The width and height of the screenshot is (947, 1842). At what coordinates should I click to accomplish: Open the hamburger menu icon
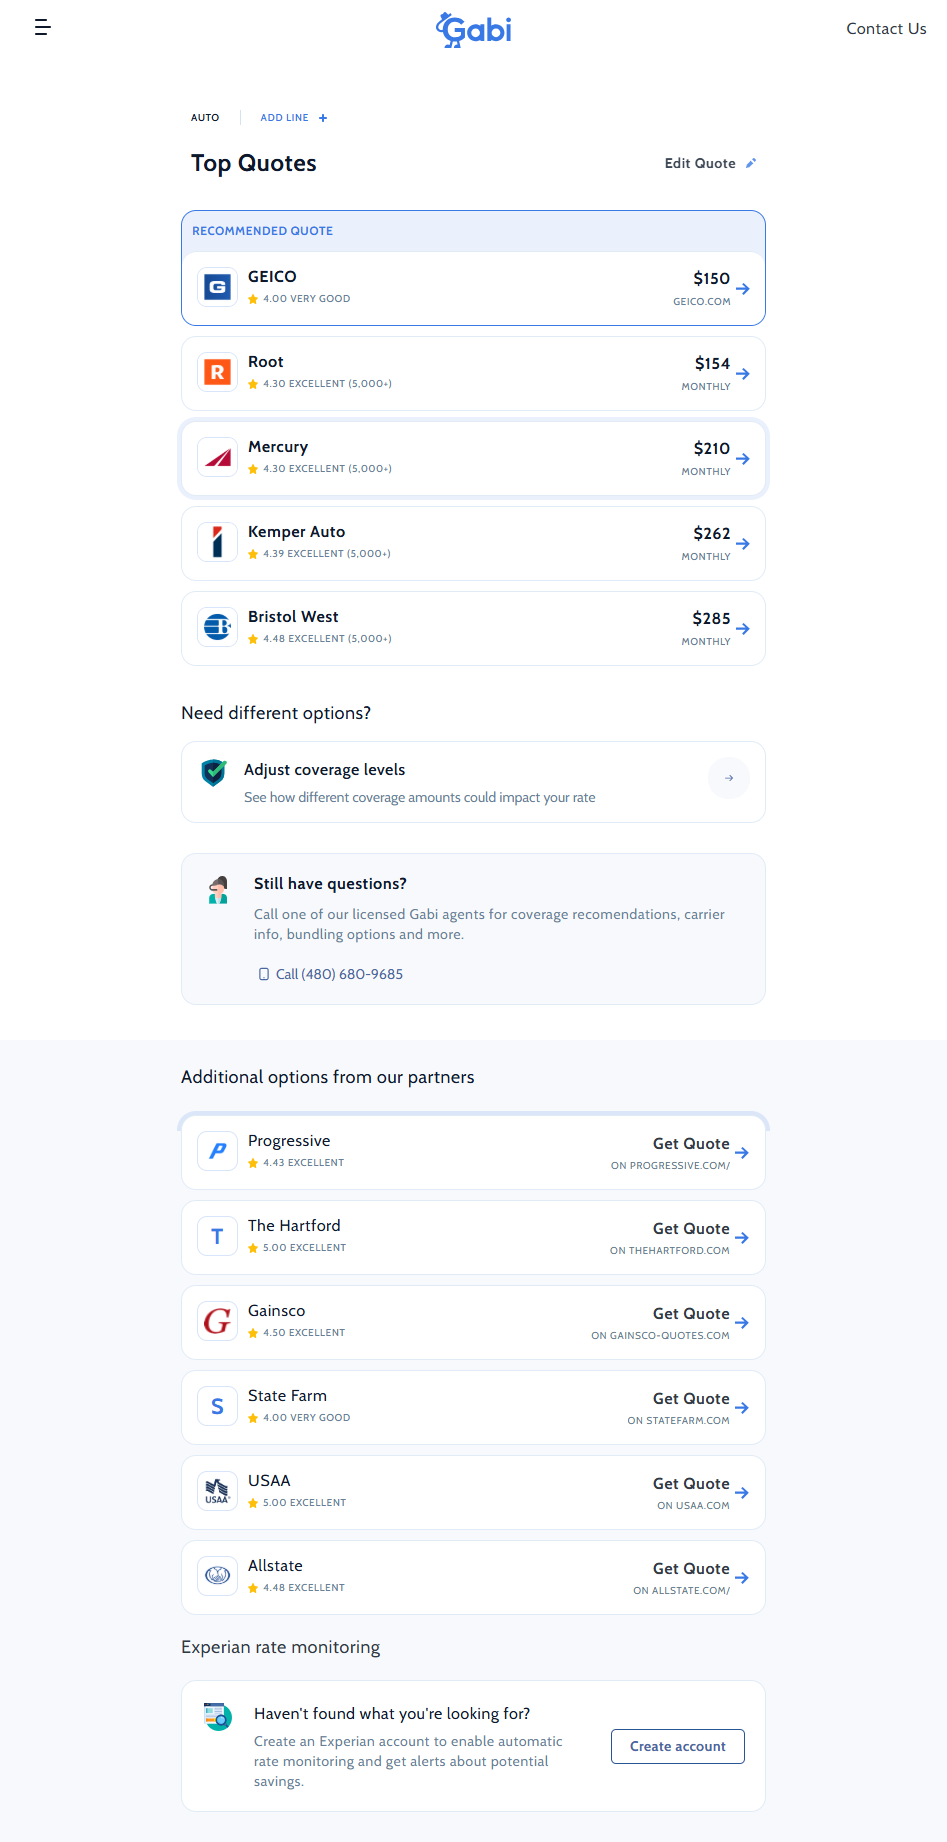click(x=42, y=27)
